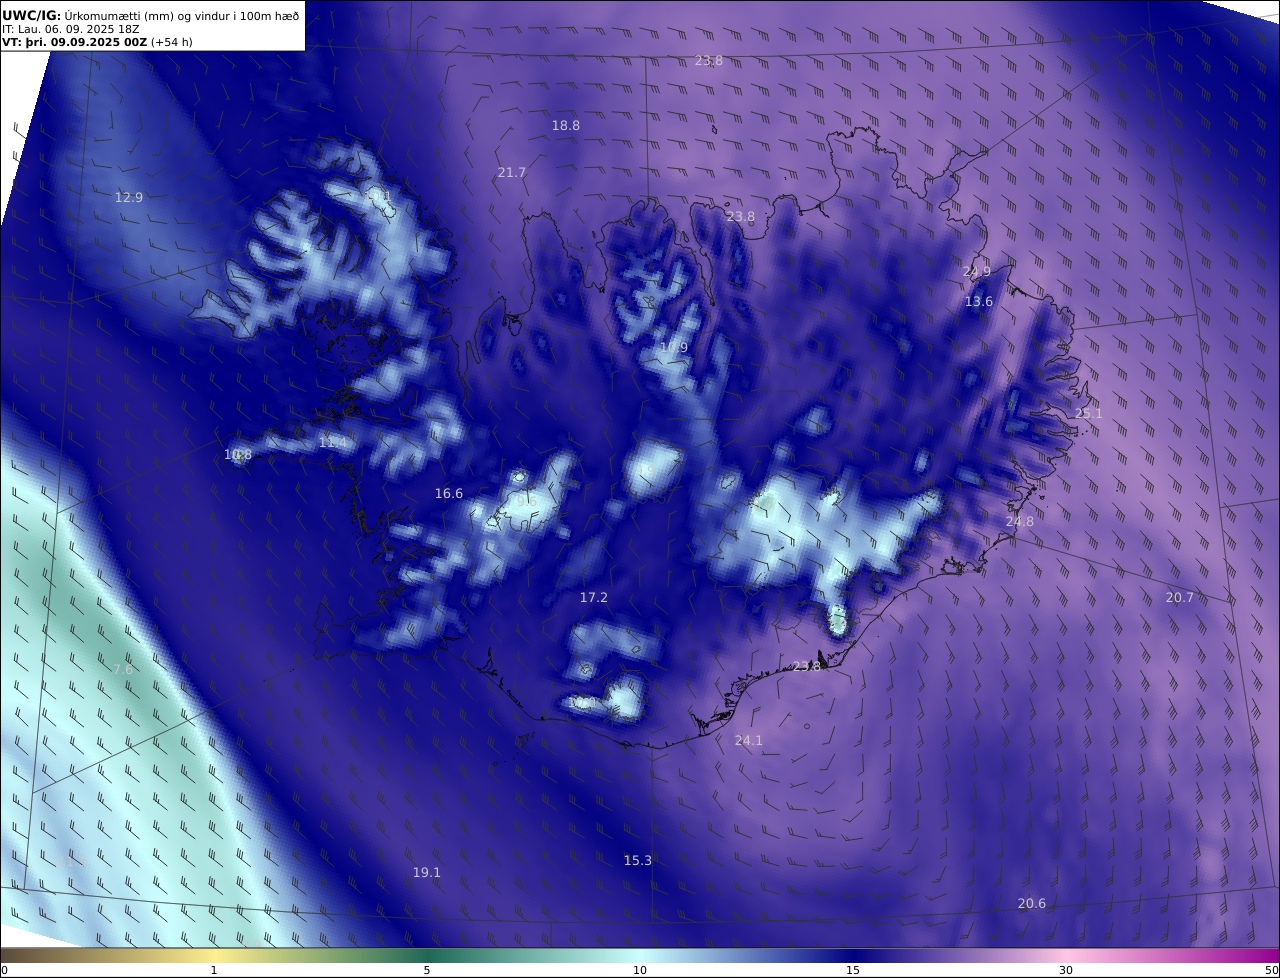Click the 21.7 value label
The image size is (1280, 978).
pyautogui.click(x=511, y=173)
